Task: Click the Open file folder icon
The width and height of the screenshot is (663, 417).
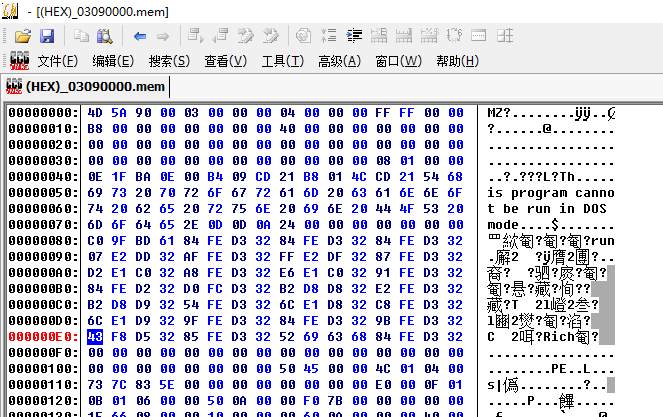Action: point(22,36)
